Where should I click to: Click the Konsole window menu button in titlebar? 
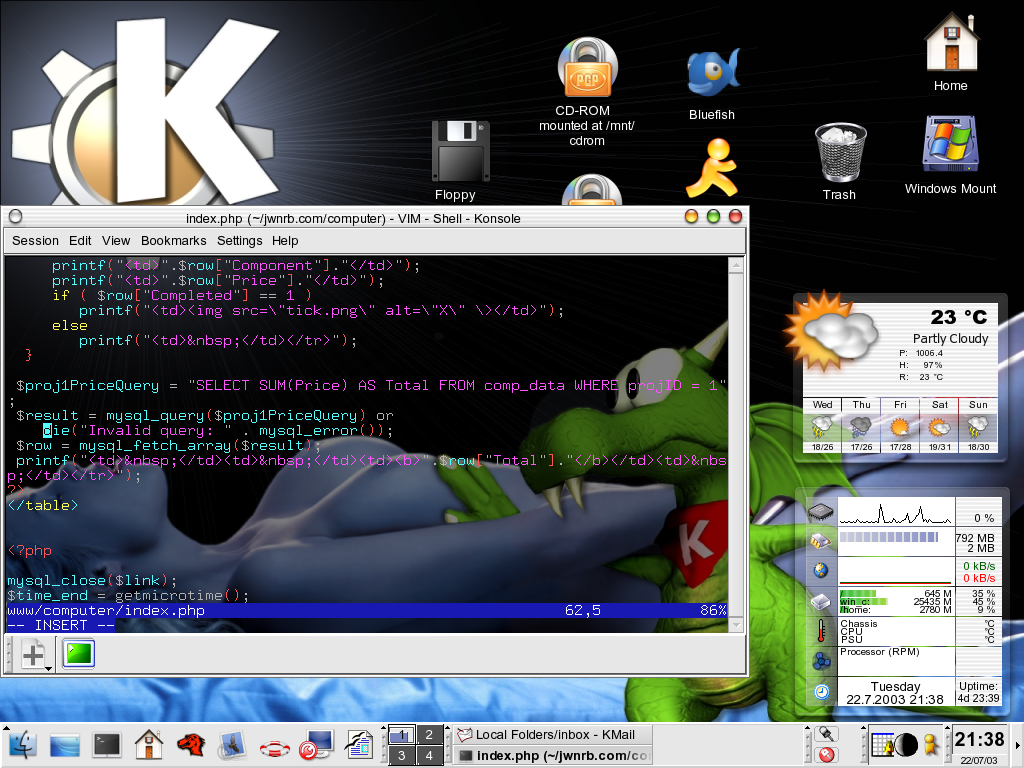pos(16,217)
